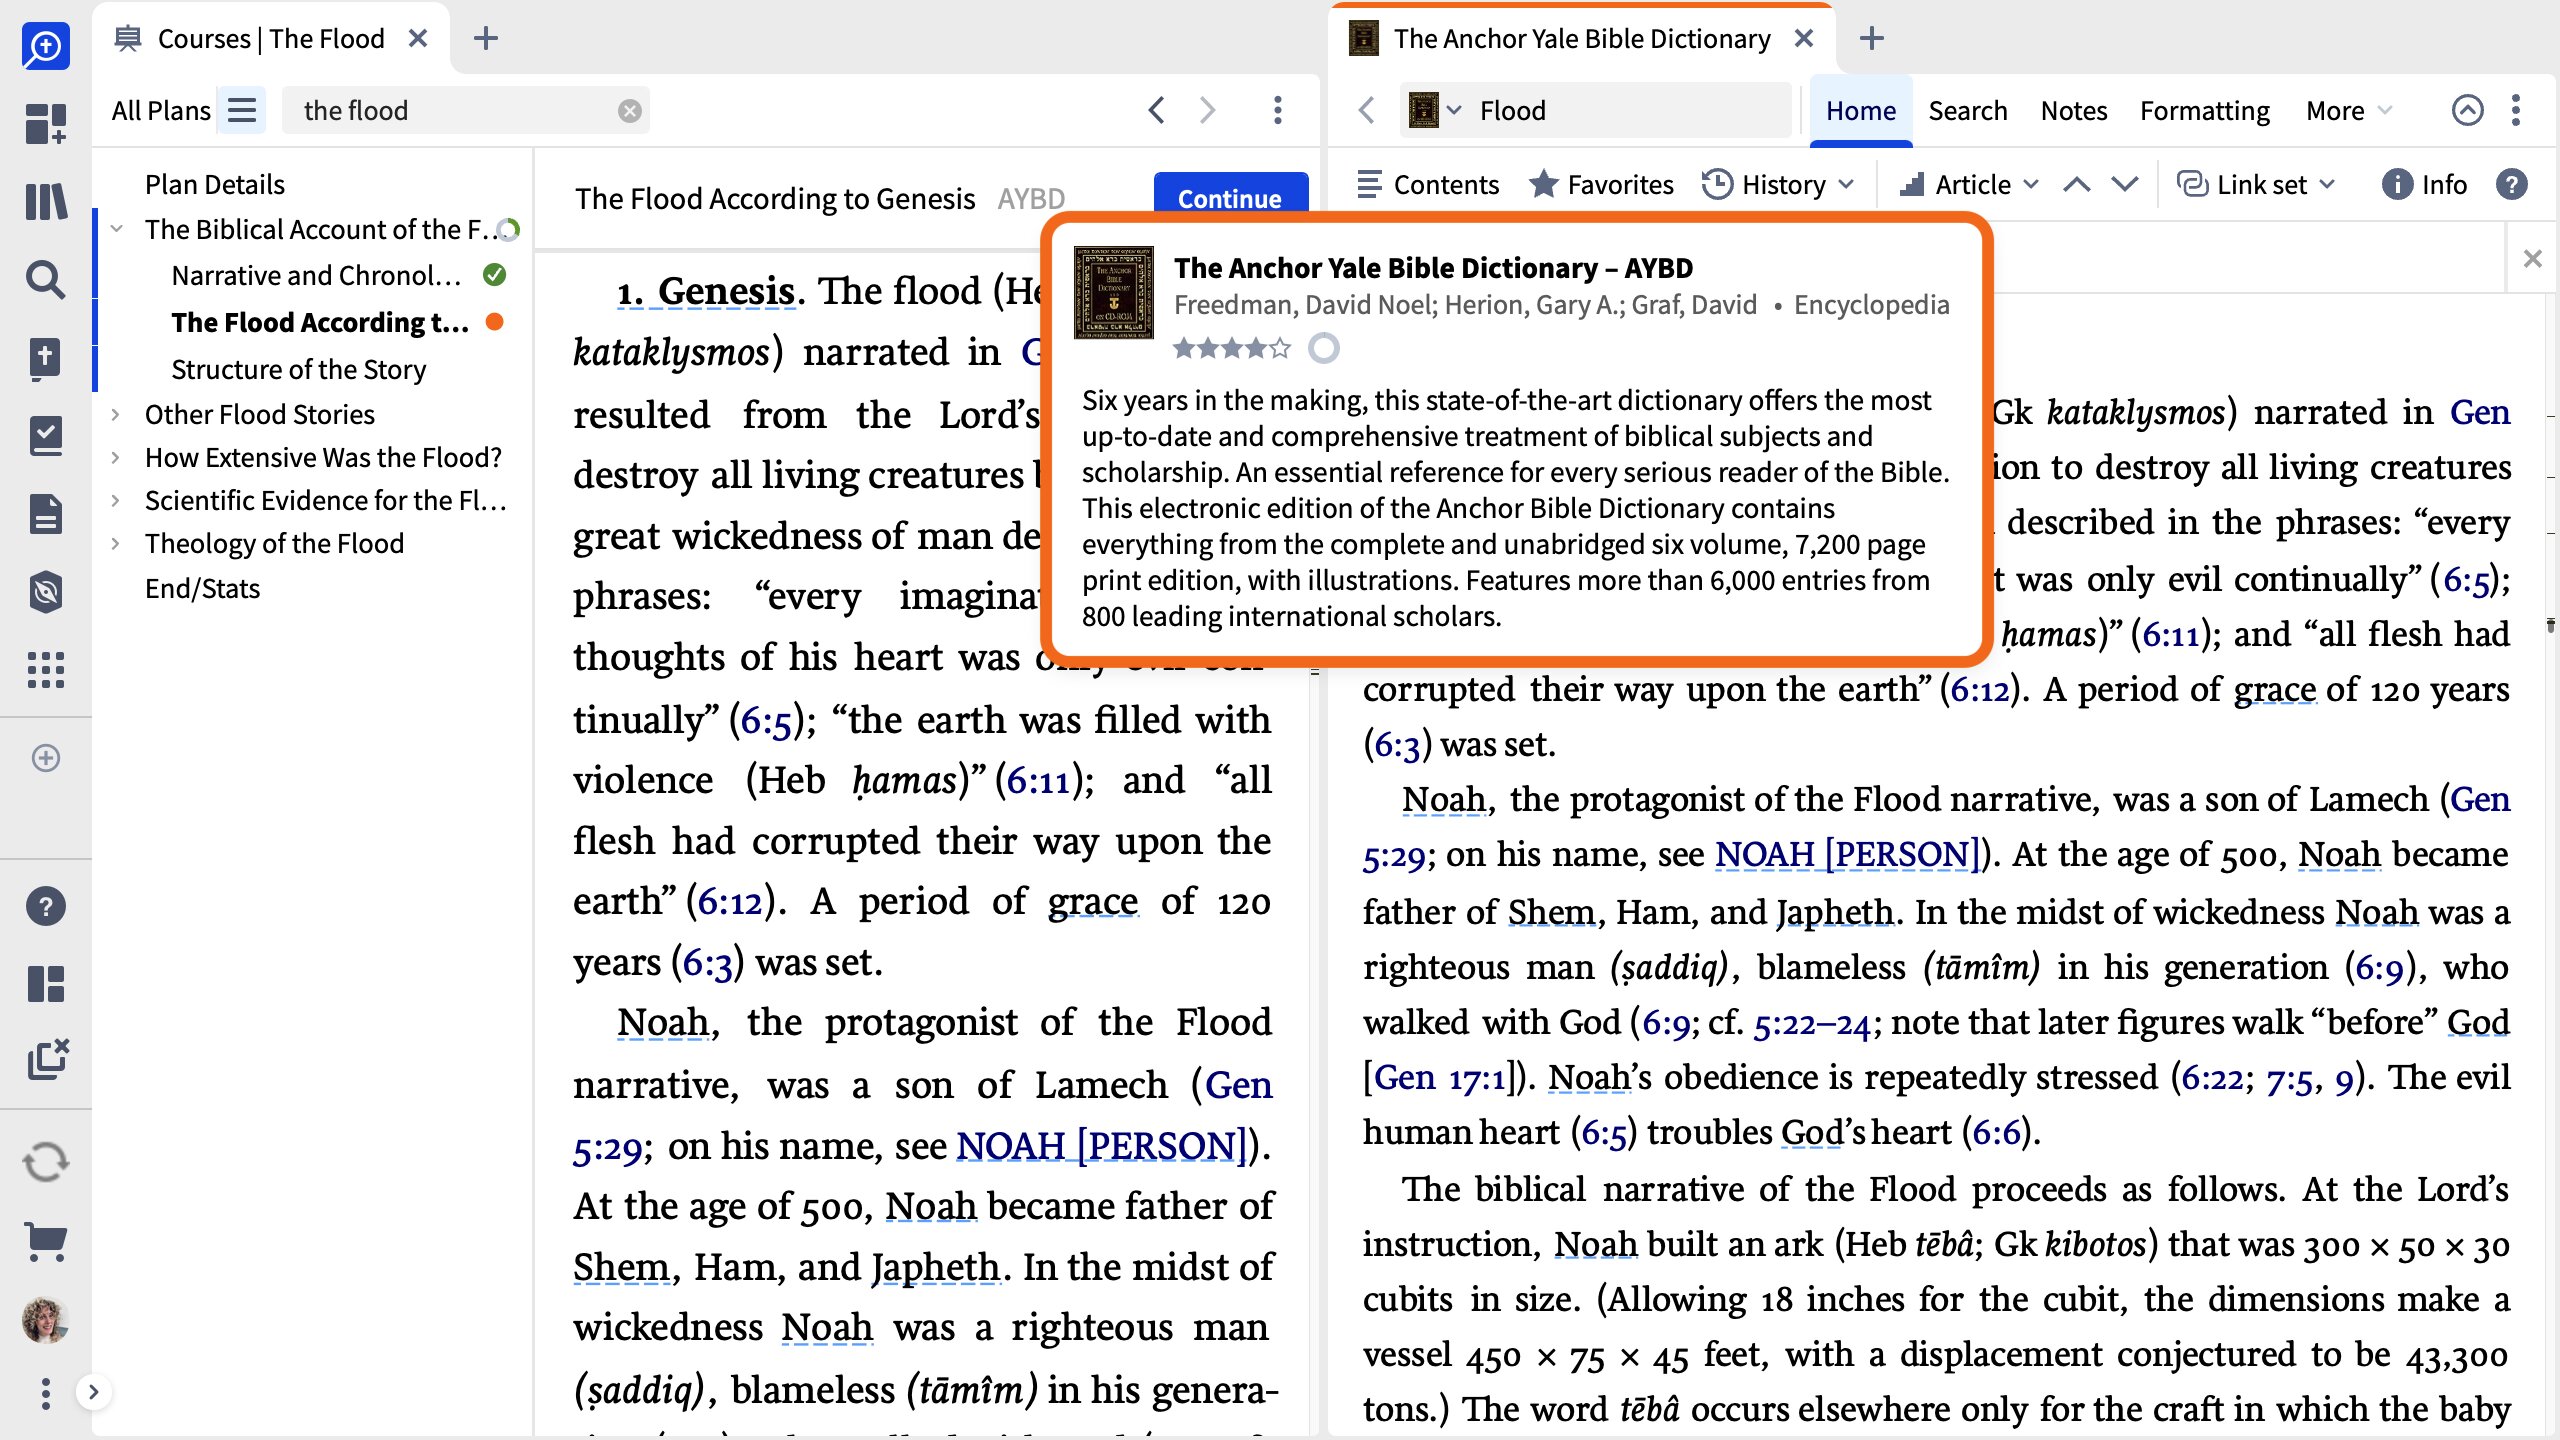Open the Contents pane

1428,184
